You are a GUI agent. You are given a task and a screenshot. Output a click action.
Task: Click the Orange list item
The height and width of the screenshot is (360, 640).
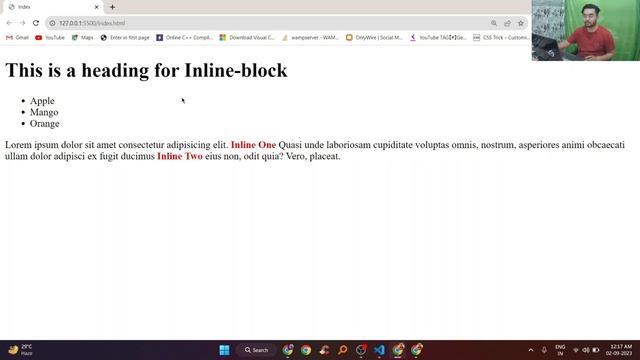tap(44, 124)
